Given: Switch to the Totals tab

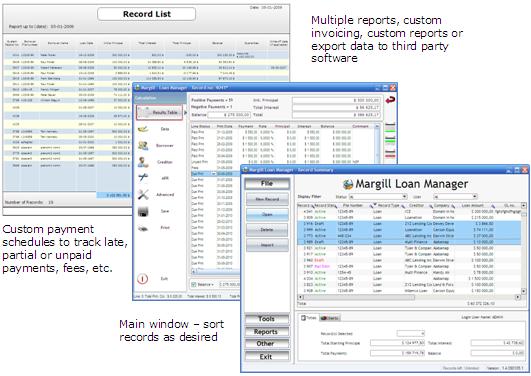Looking at the screenshot, I should (x=309, y=318).
